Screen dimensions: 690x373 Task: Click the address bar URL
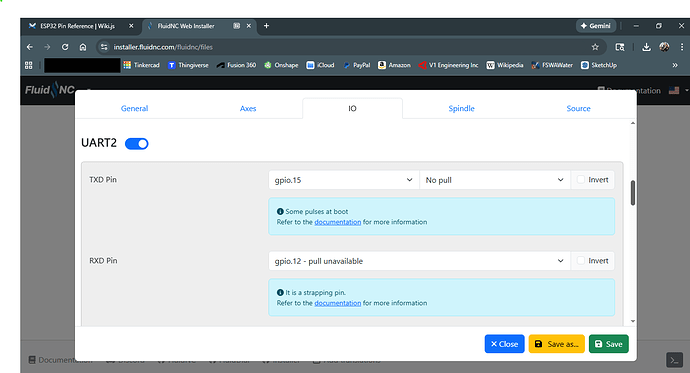pos(163,47)
